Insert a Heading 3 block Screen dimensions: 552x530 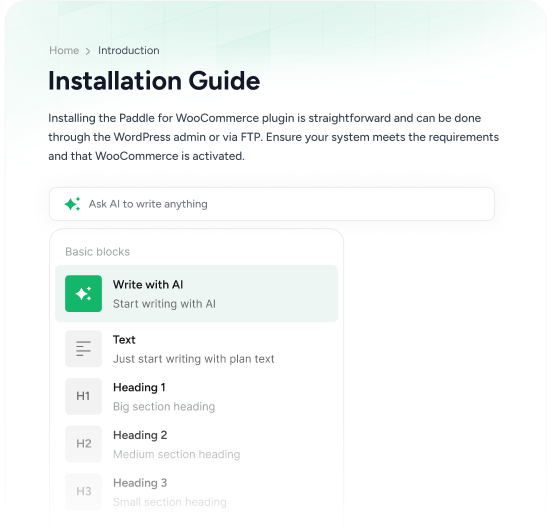click(x=196, y=492)
